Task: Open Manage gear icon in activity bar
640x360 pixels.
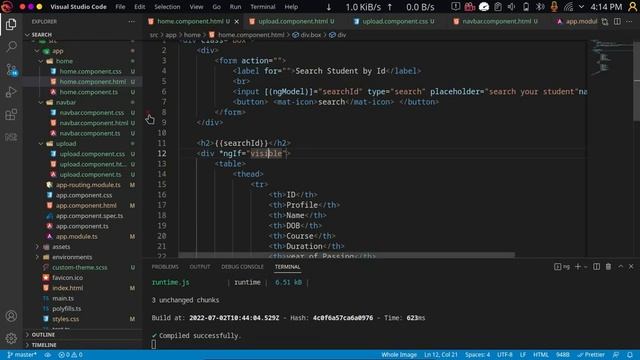Action: click(x=11, y=338)
